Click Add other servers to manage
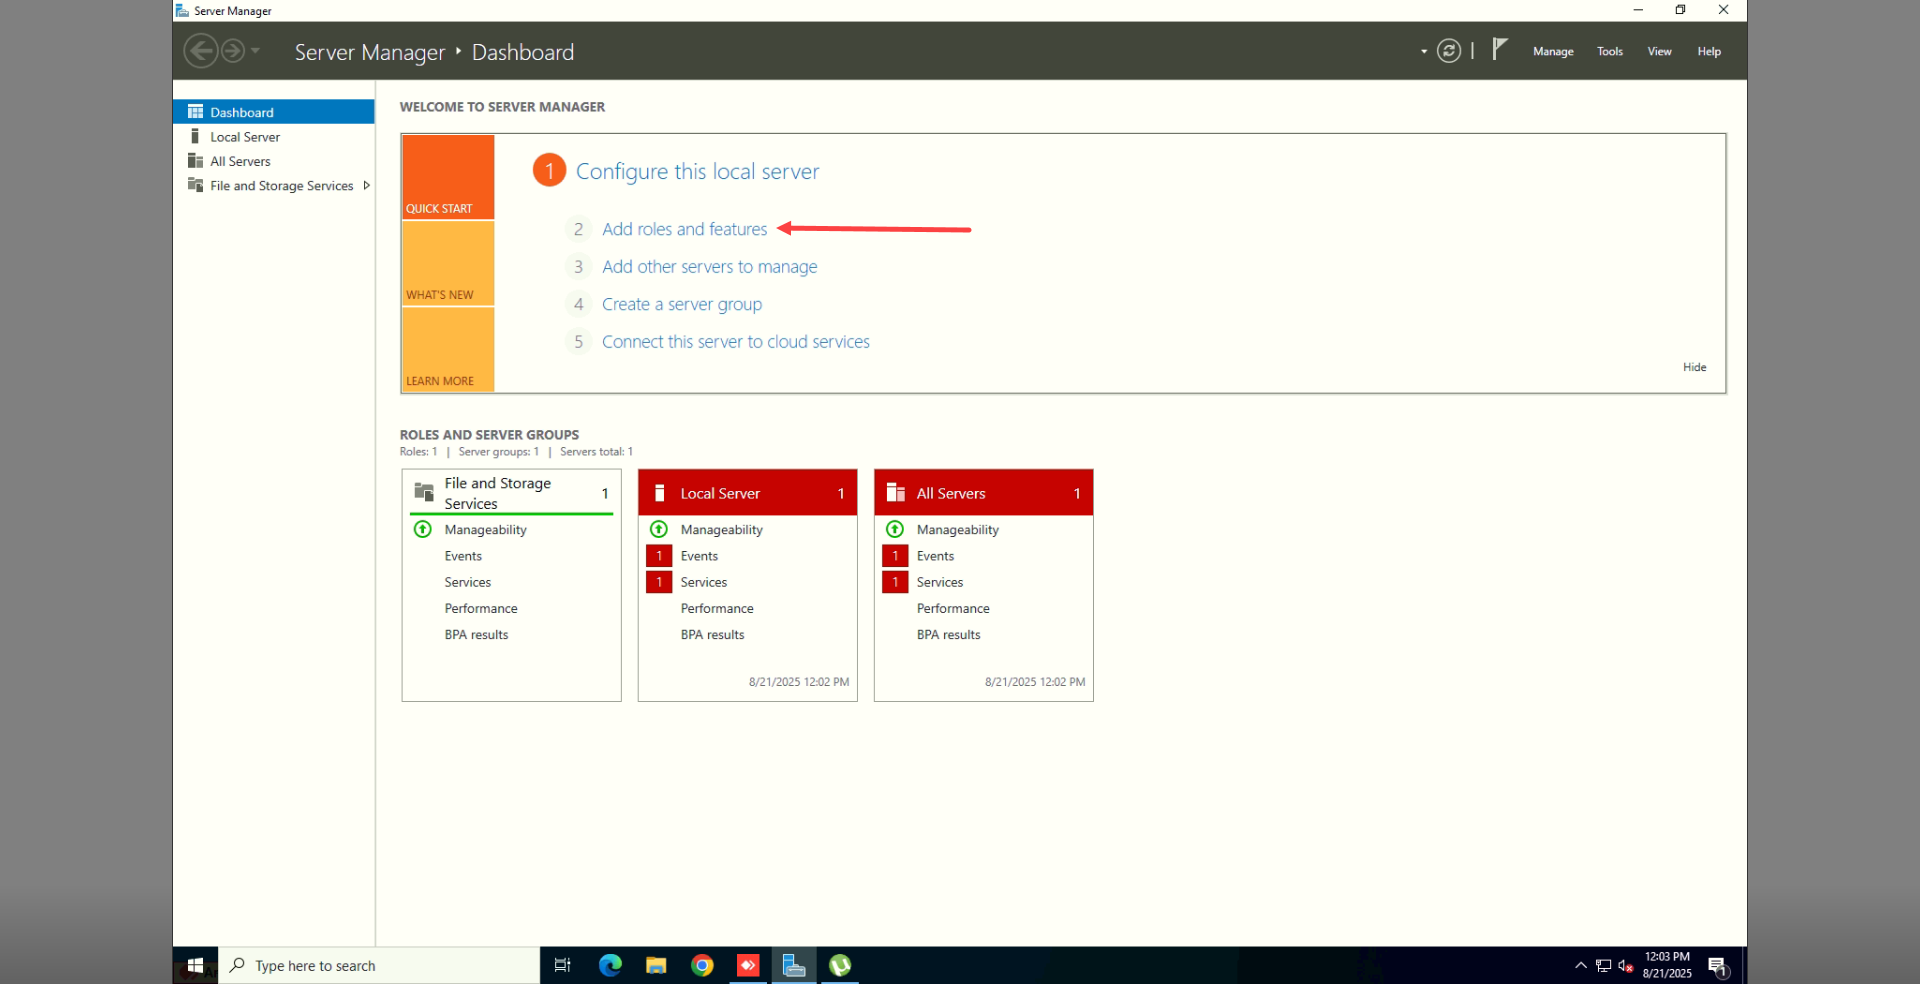 pos(709,267)
